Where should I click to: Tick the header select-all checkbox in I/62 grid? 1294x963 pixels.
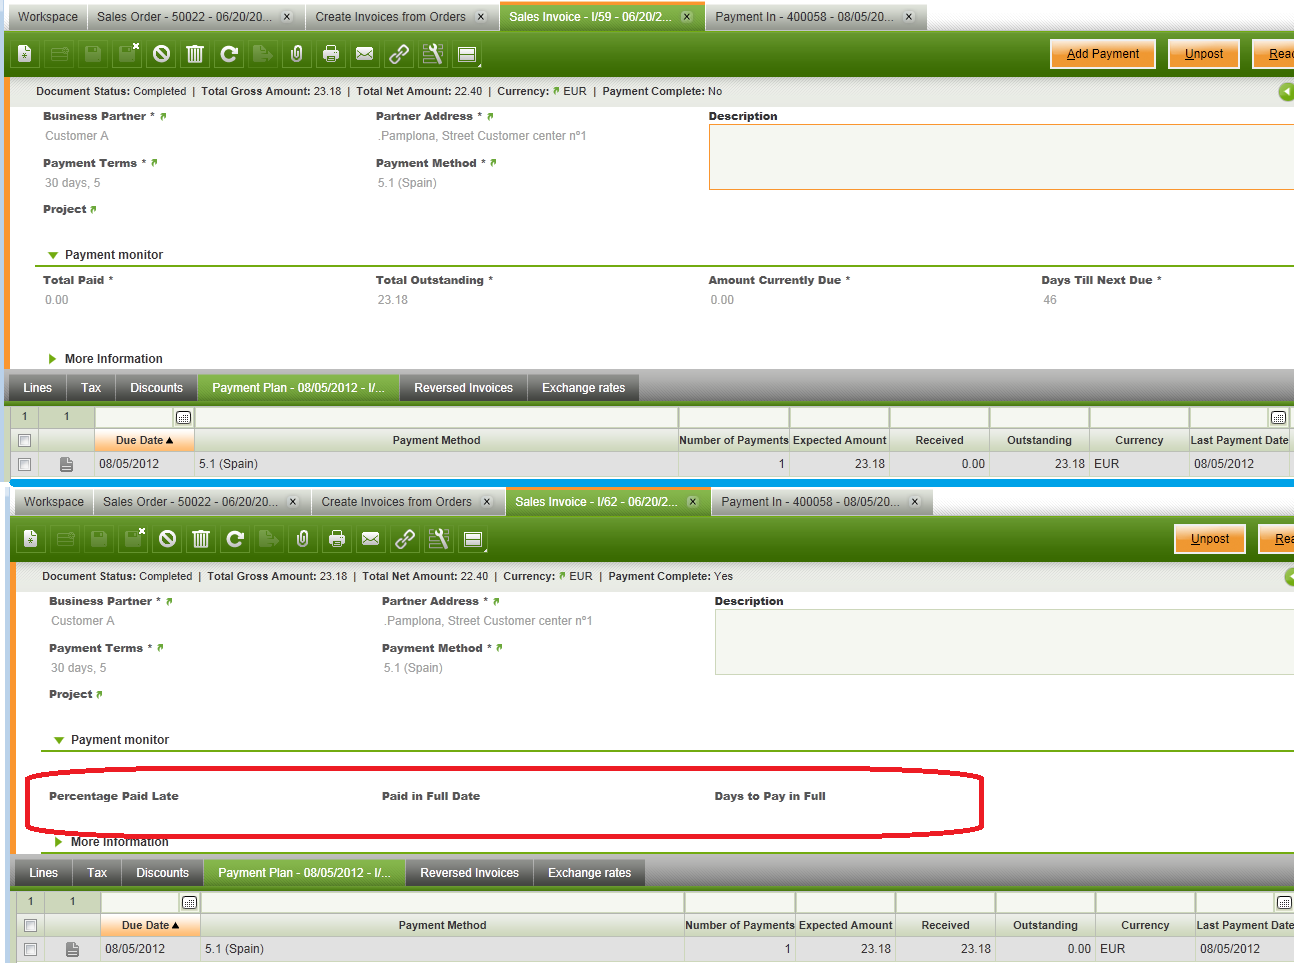coord(30,925)
